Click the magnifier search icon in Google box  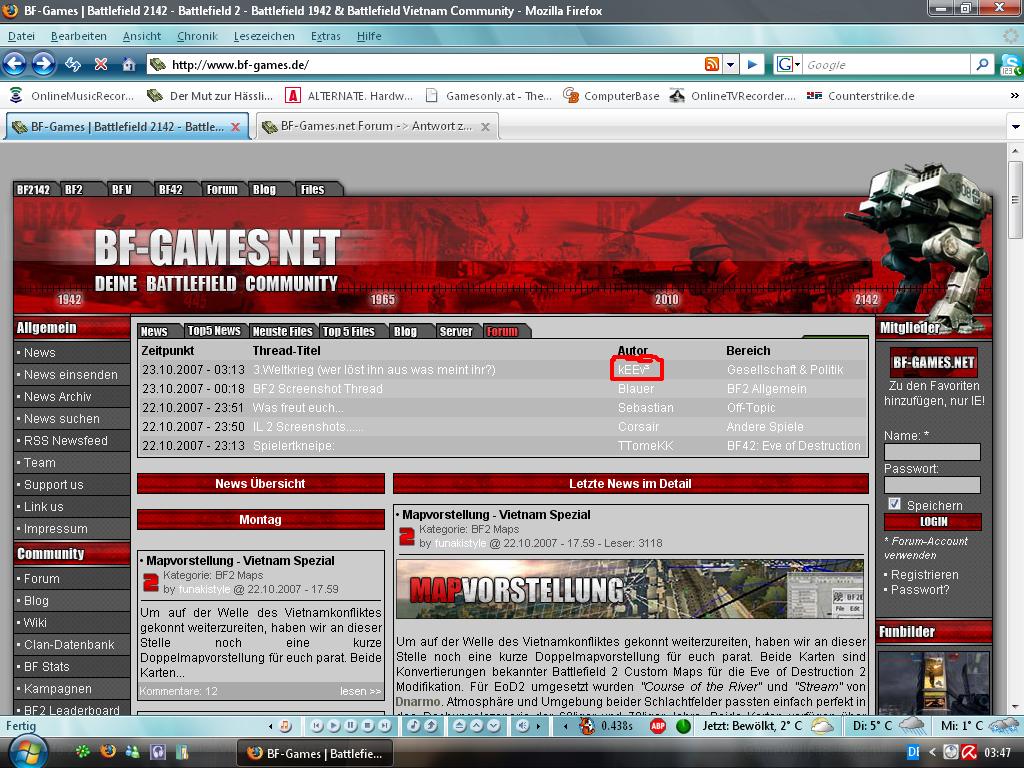click(983, 64)
